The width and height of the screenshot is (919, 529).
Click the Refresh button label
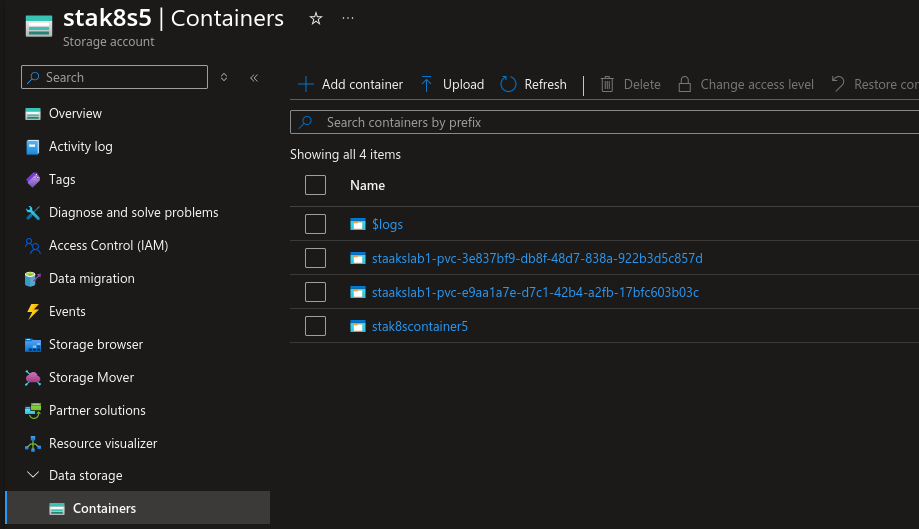click(x=545, y=84)
